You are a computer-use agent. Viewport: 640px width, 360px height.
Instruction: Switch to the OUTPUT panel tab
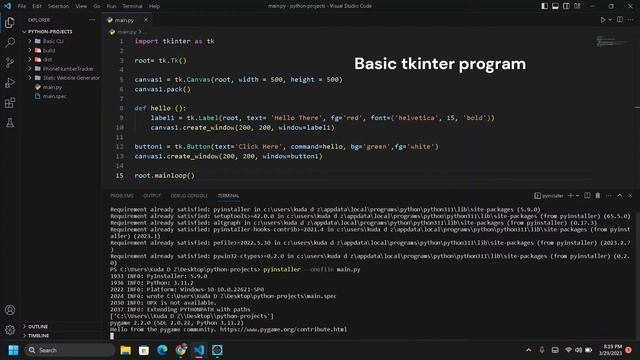[152, 196]
